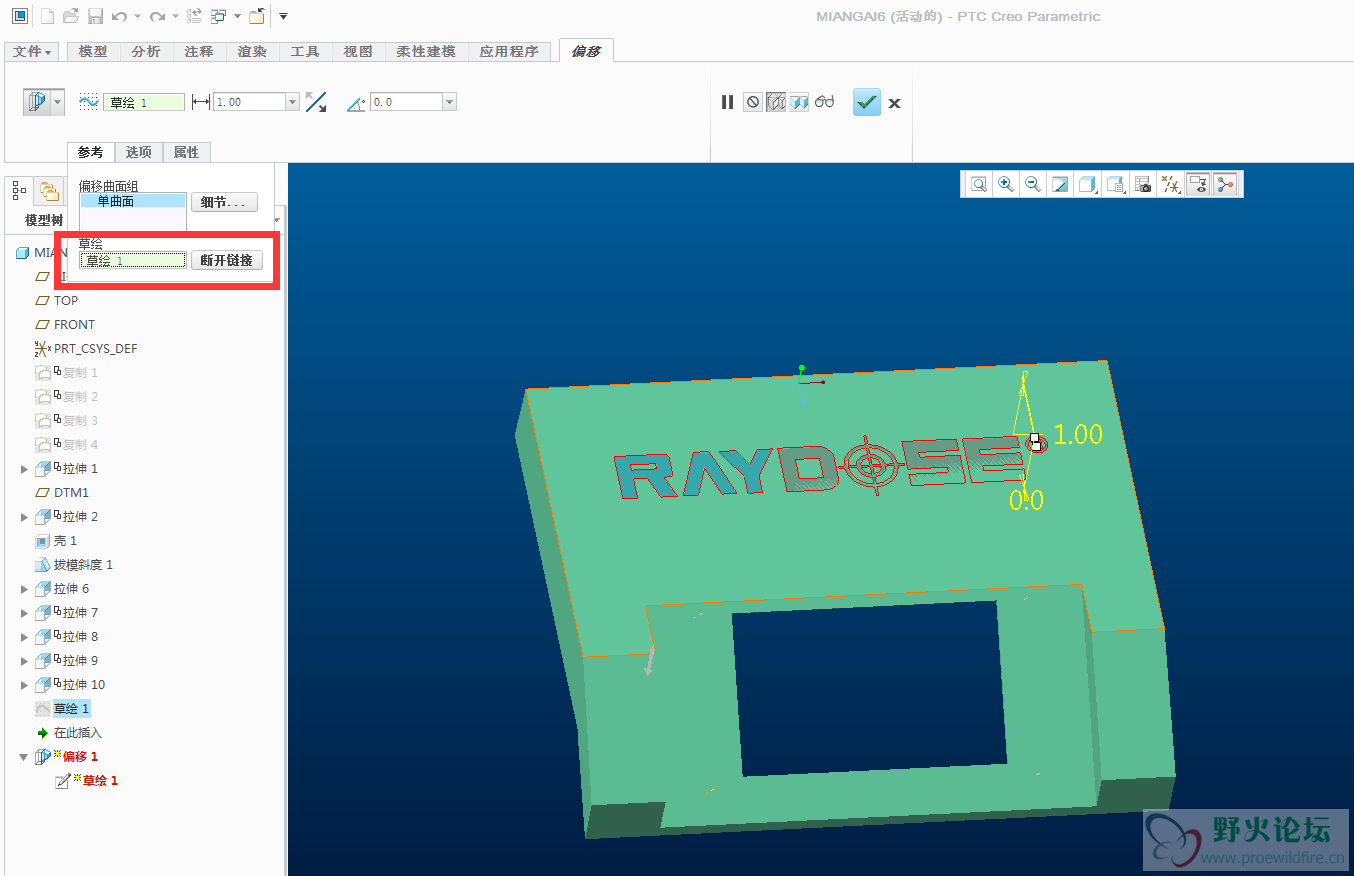Click the 1.00 dimension on the model

(x=1078, y=434)
